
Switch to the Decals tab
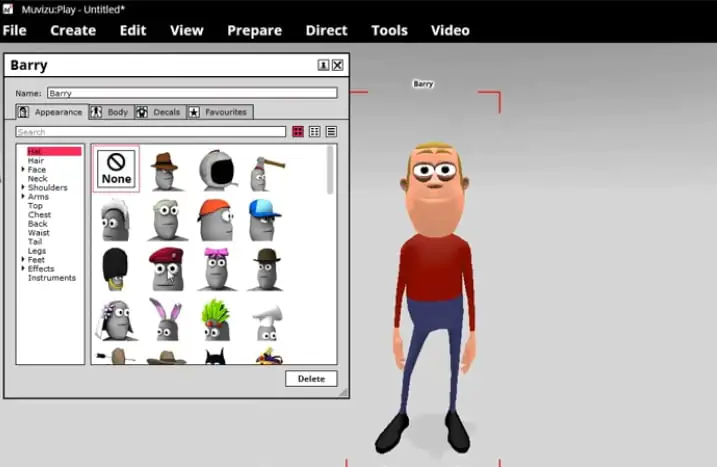(159, 112)
